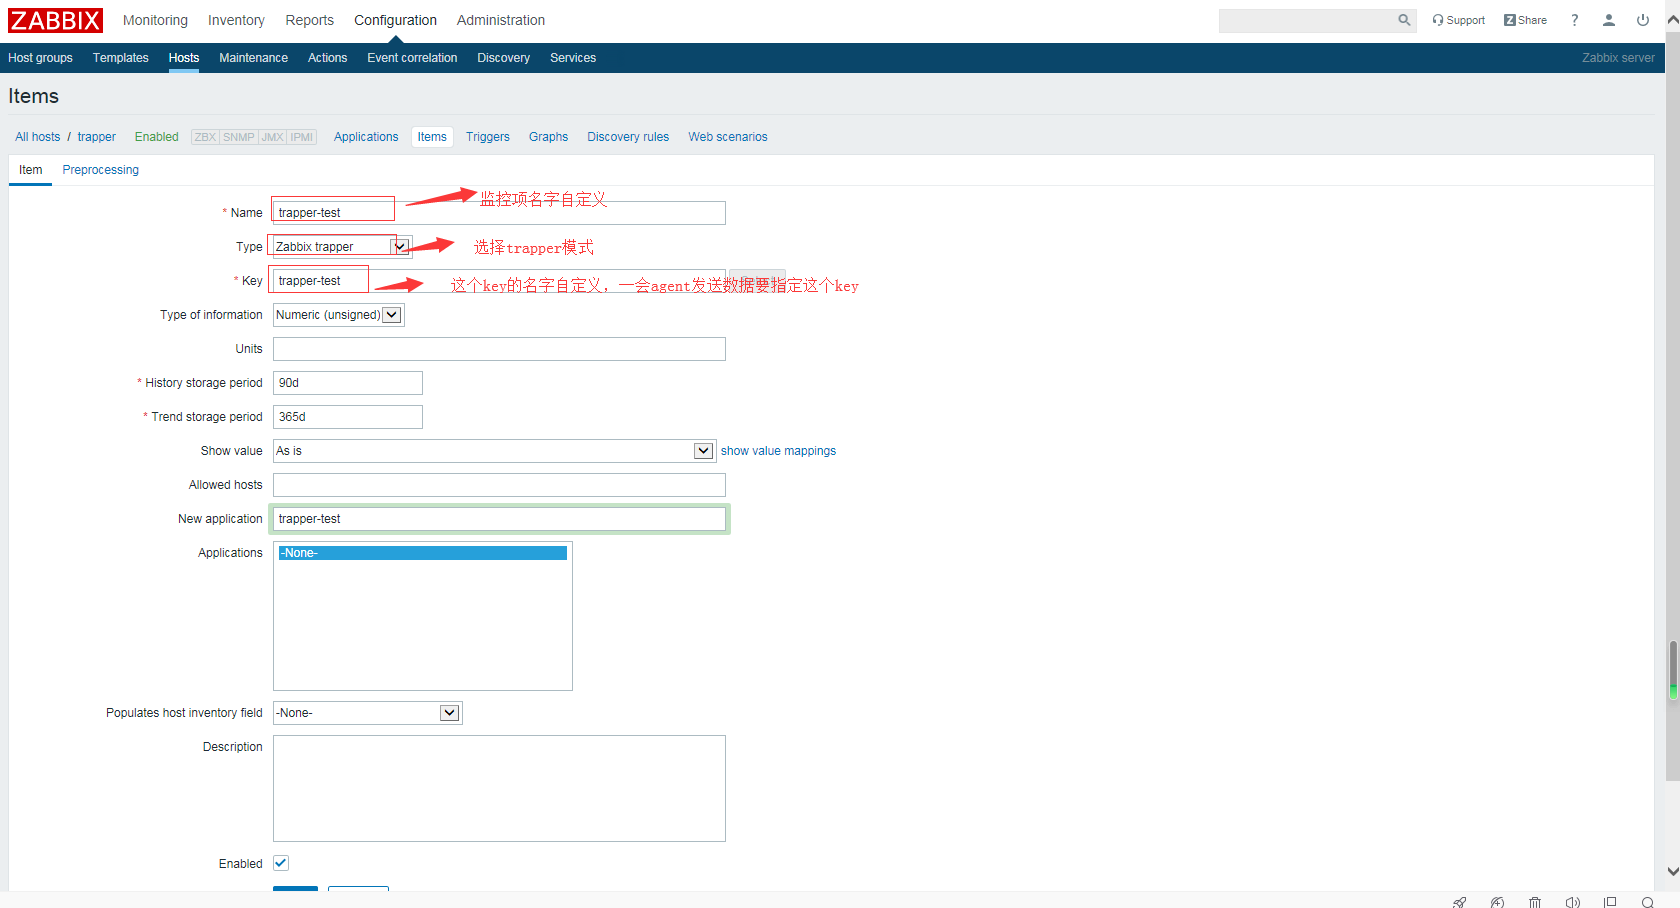Click the Trend storage period field

click(348, 417)
